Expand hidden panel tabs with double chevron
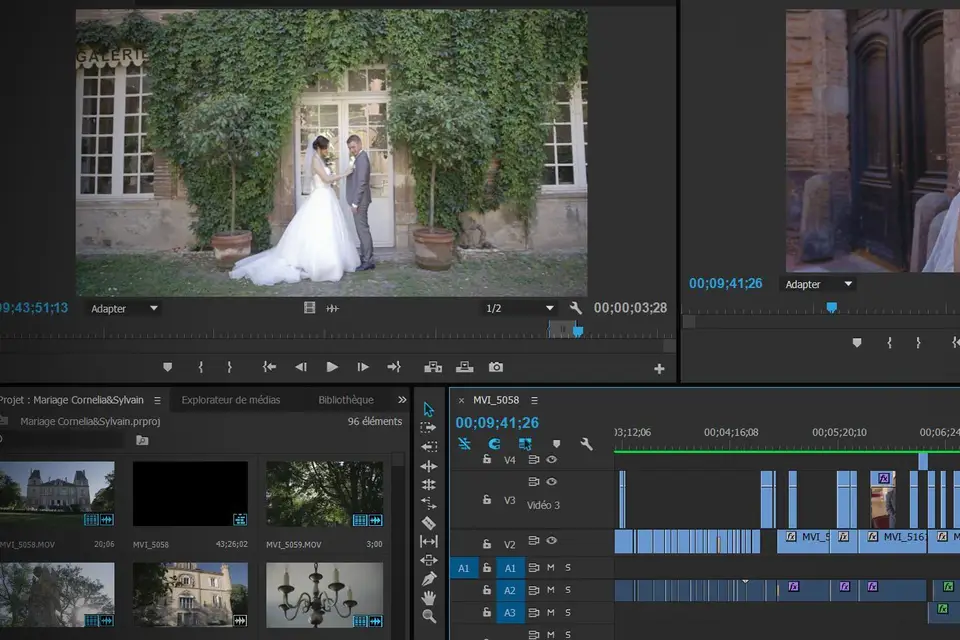The height and width of the screenshot is (640, 960). (x=402, y=400)
